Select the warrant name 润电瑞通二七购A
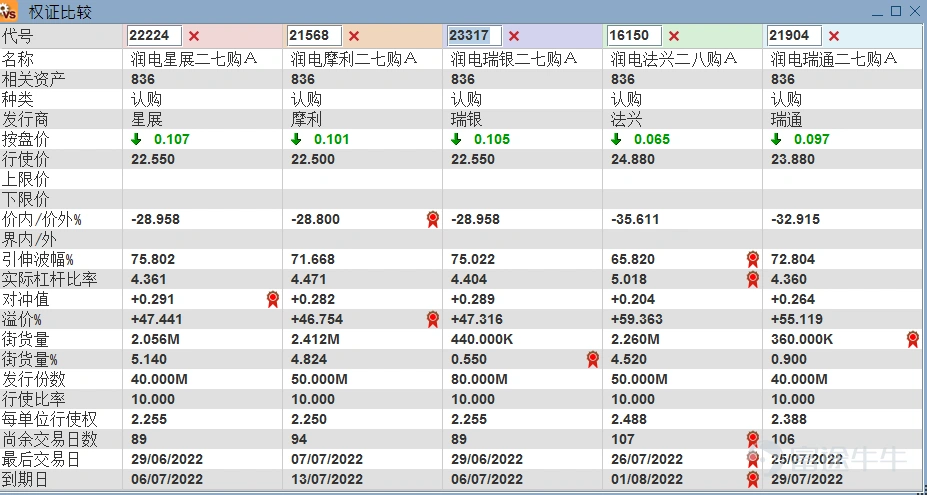 (834, 59)
